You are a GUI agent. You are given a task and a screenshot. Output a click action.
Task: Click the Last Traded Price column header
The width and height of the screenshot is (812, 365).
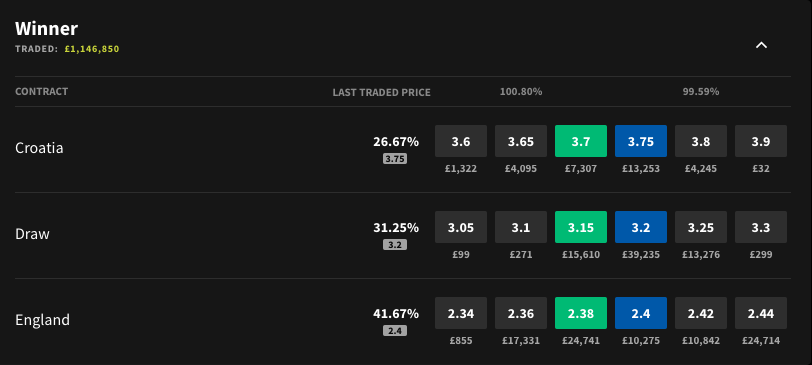pyautogui.click(x=382, y=93)
